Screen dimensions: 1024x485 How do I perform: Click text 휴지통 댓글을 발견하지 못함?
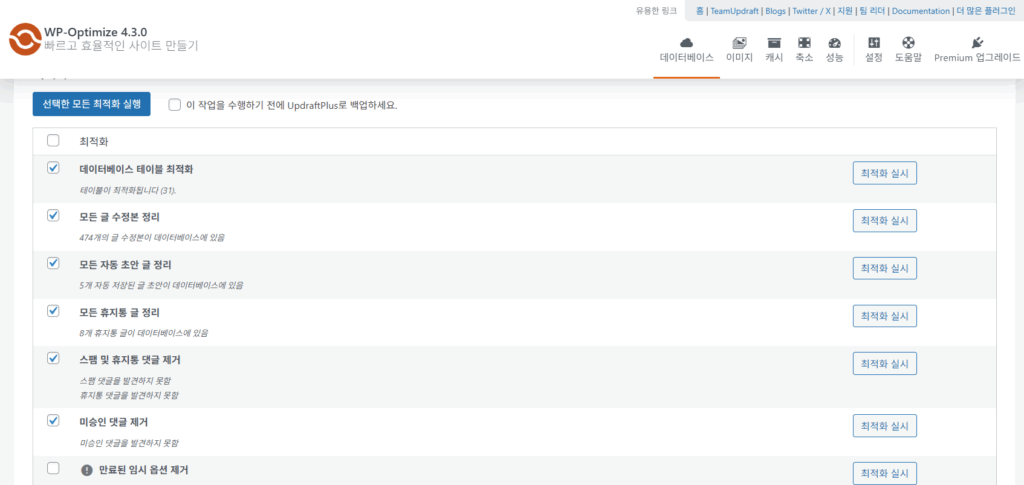pyautogui.click(x=129, y=395)
